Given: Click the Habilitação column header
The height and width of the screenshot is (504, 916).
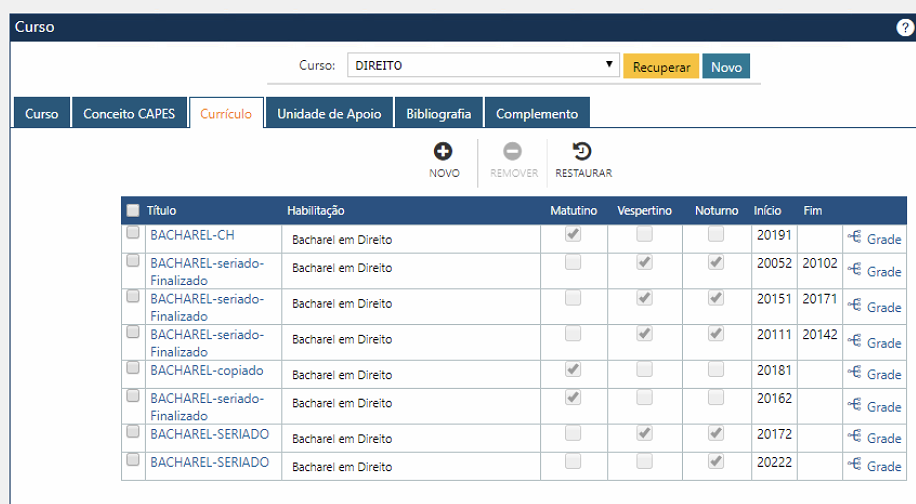Looking at the screenshot, I should tap(315, 210).
